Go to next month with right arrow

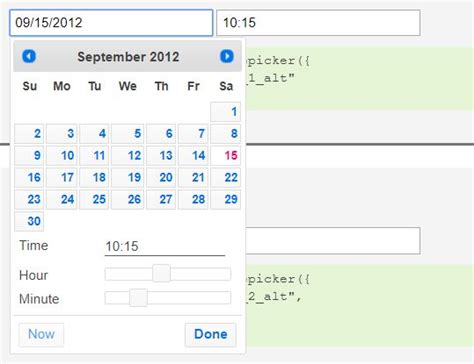pos(227,56)
